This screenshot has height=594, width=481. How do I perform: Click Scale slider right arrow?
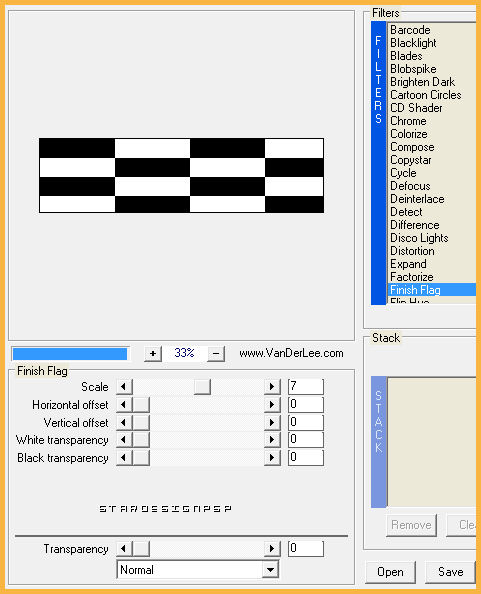[x=272, y=387]
